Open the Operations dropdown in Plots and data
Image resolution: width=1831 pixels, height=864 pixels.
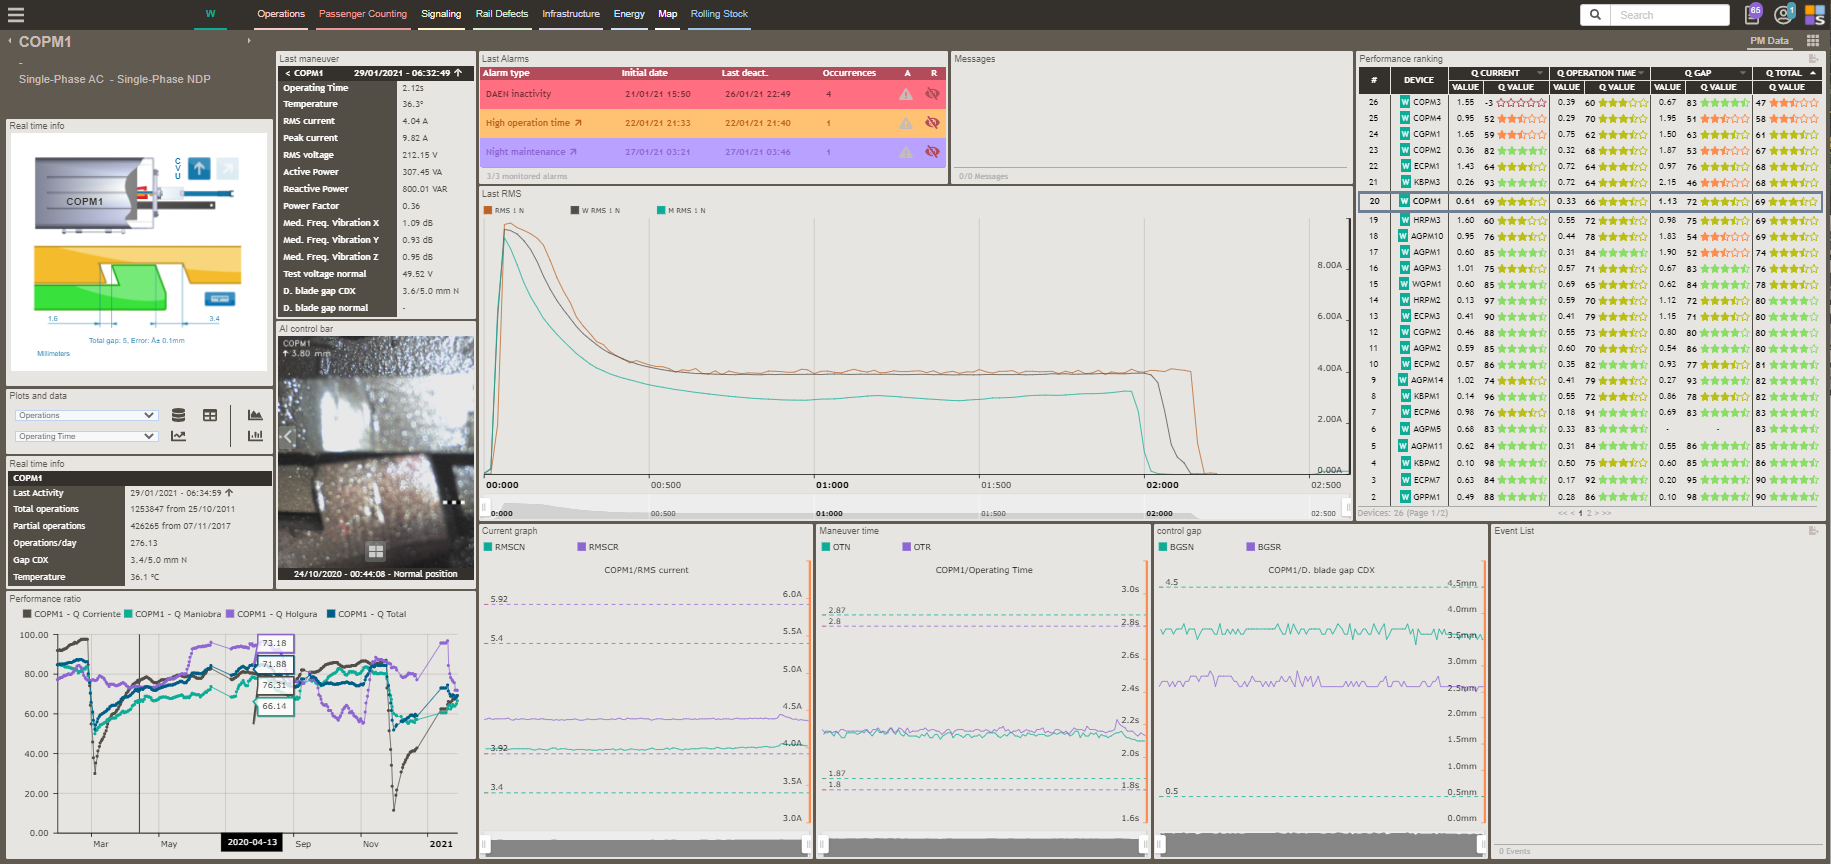coord(86,415)
